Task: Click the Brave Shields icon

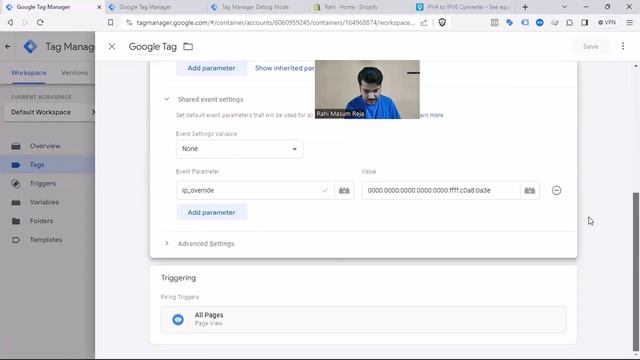Action: [442, 22]
